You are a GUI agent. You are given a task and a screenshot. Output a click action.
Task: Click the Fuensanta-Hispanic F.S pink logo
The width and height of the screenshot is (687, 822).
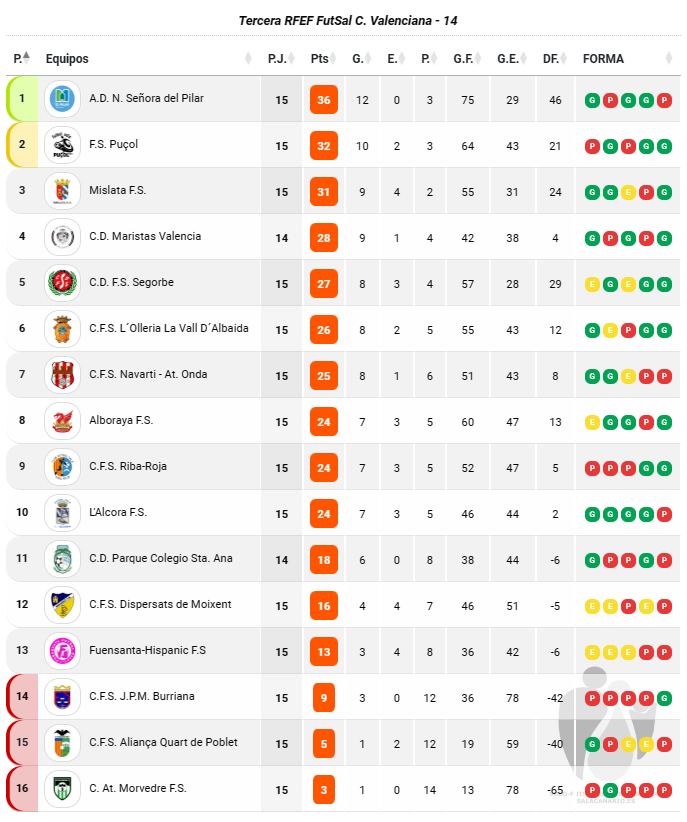[62, 651]
